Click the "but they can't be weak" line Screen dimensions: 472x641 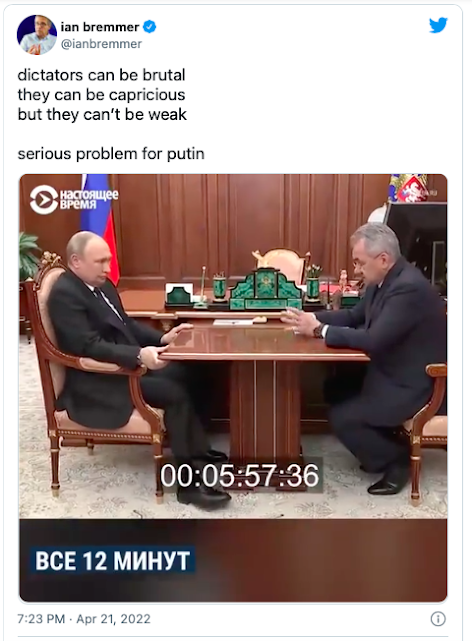tap(102, 114)
